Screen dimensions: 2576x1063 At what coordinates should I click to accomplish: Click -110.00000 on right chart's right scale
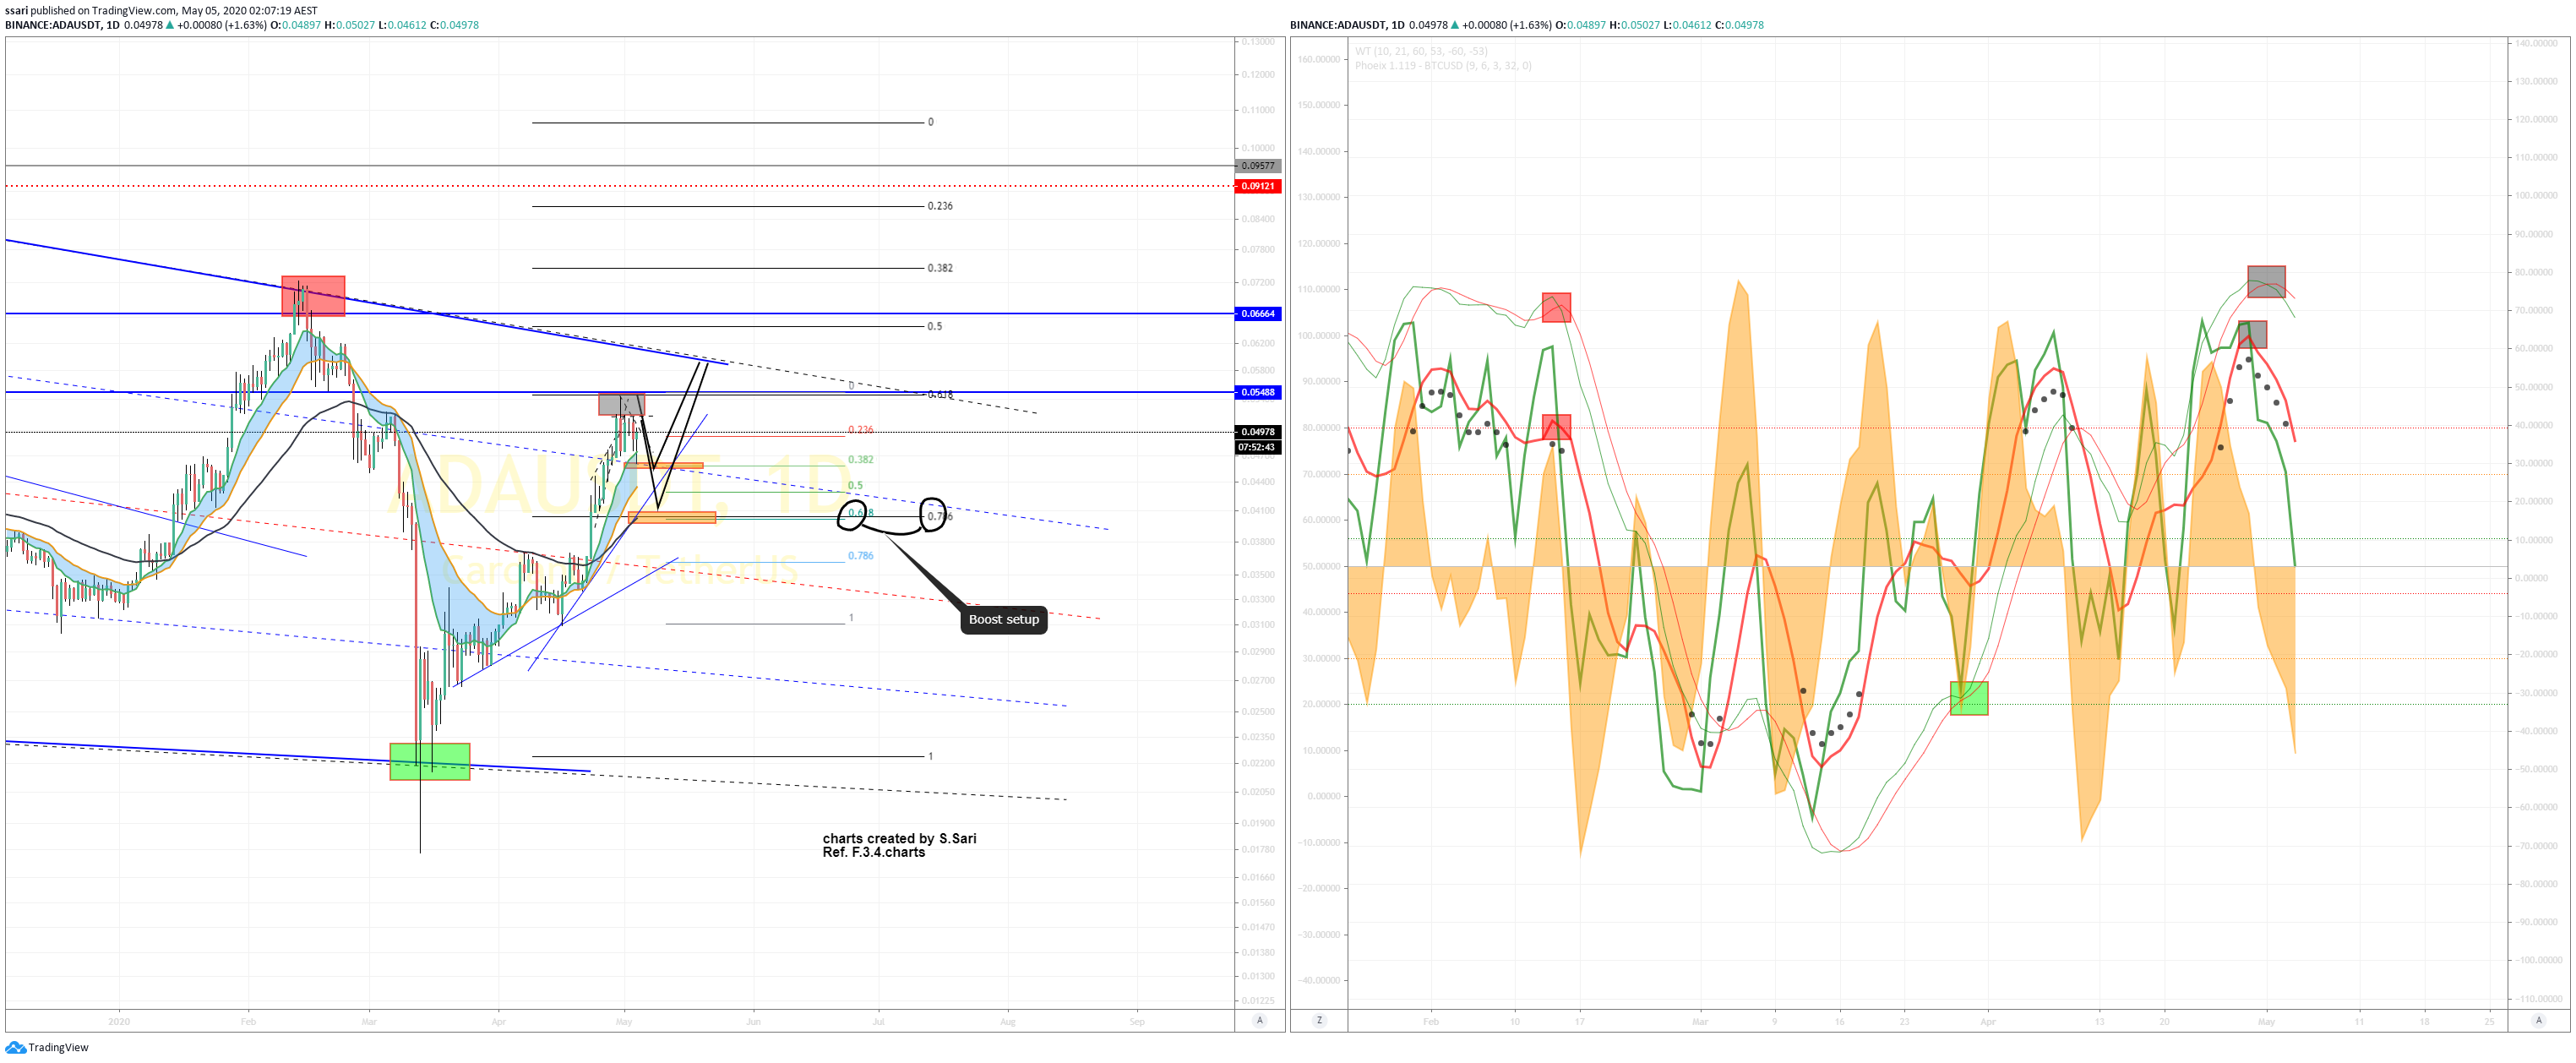point(2539,999)
